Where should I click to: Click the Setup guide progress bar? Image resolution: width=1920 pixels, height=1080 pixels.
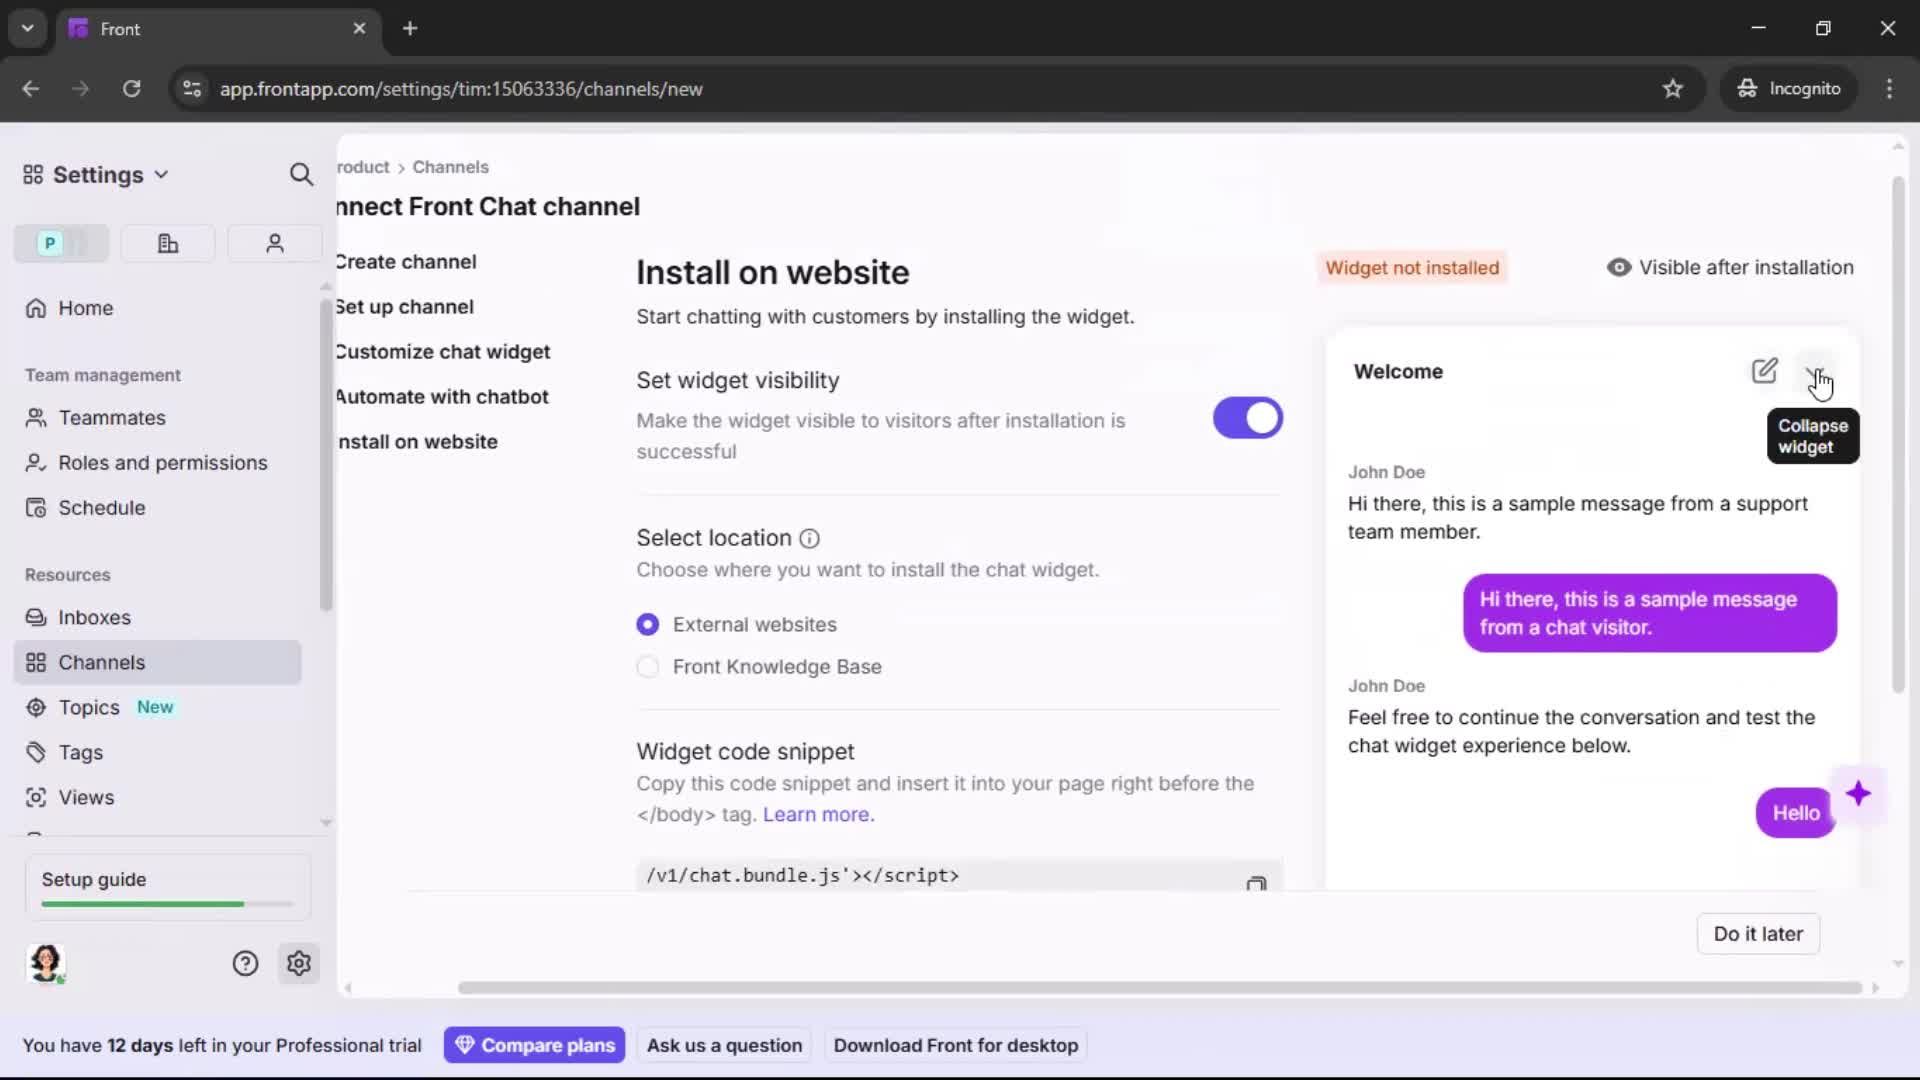(x=167, y=904)
